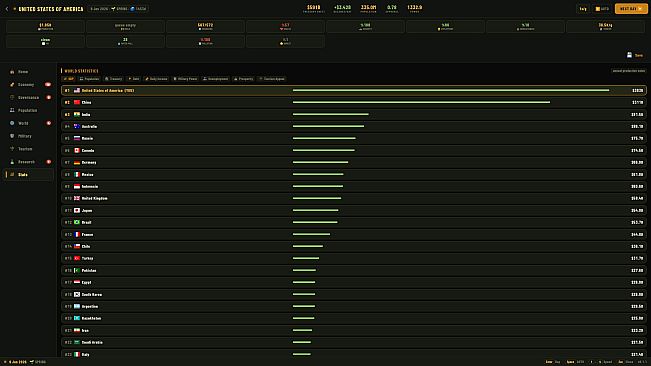Open the Governance section
The image size is (651, 366).
(x=28, y=98)
